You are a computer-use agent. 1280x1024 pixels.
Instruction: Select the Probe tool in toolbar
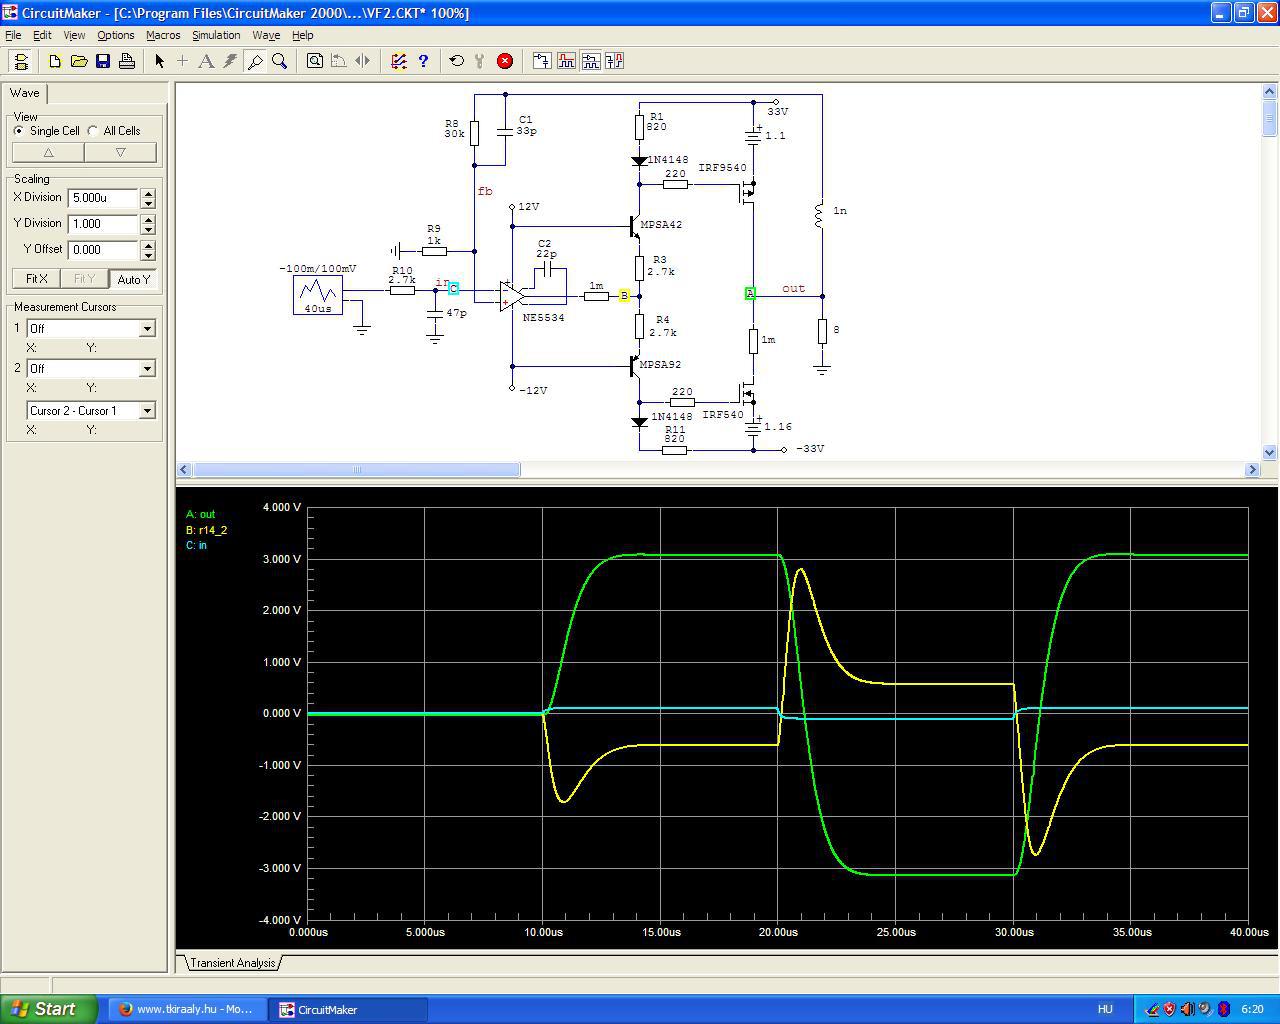(x=255, y=61)
